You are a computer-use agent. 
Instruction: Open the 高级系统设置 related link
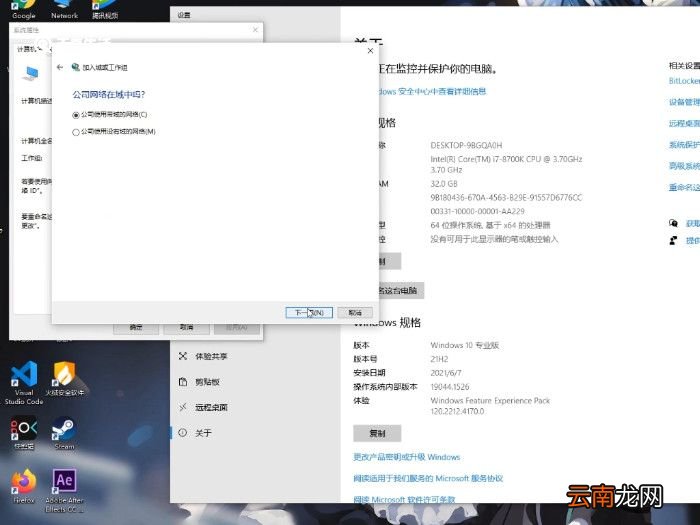[x=684, y=166]
